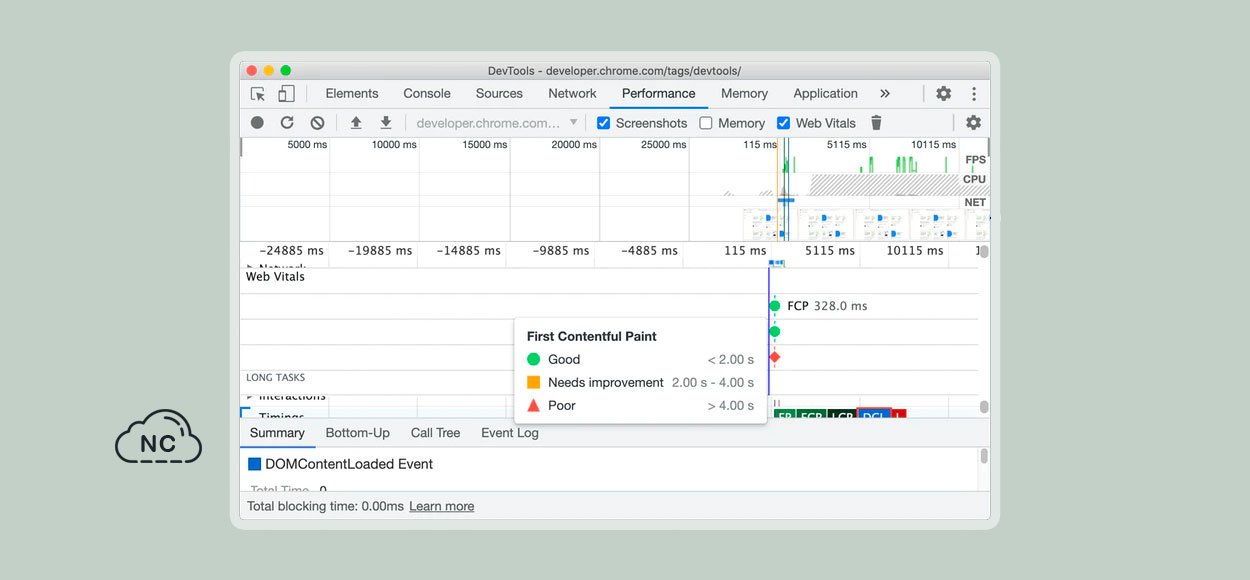Uncheck the Web Vitals checkbox
This screenshot has height=580, width=1250.
pyautogui.click(x=783, y=123)
